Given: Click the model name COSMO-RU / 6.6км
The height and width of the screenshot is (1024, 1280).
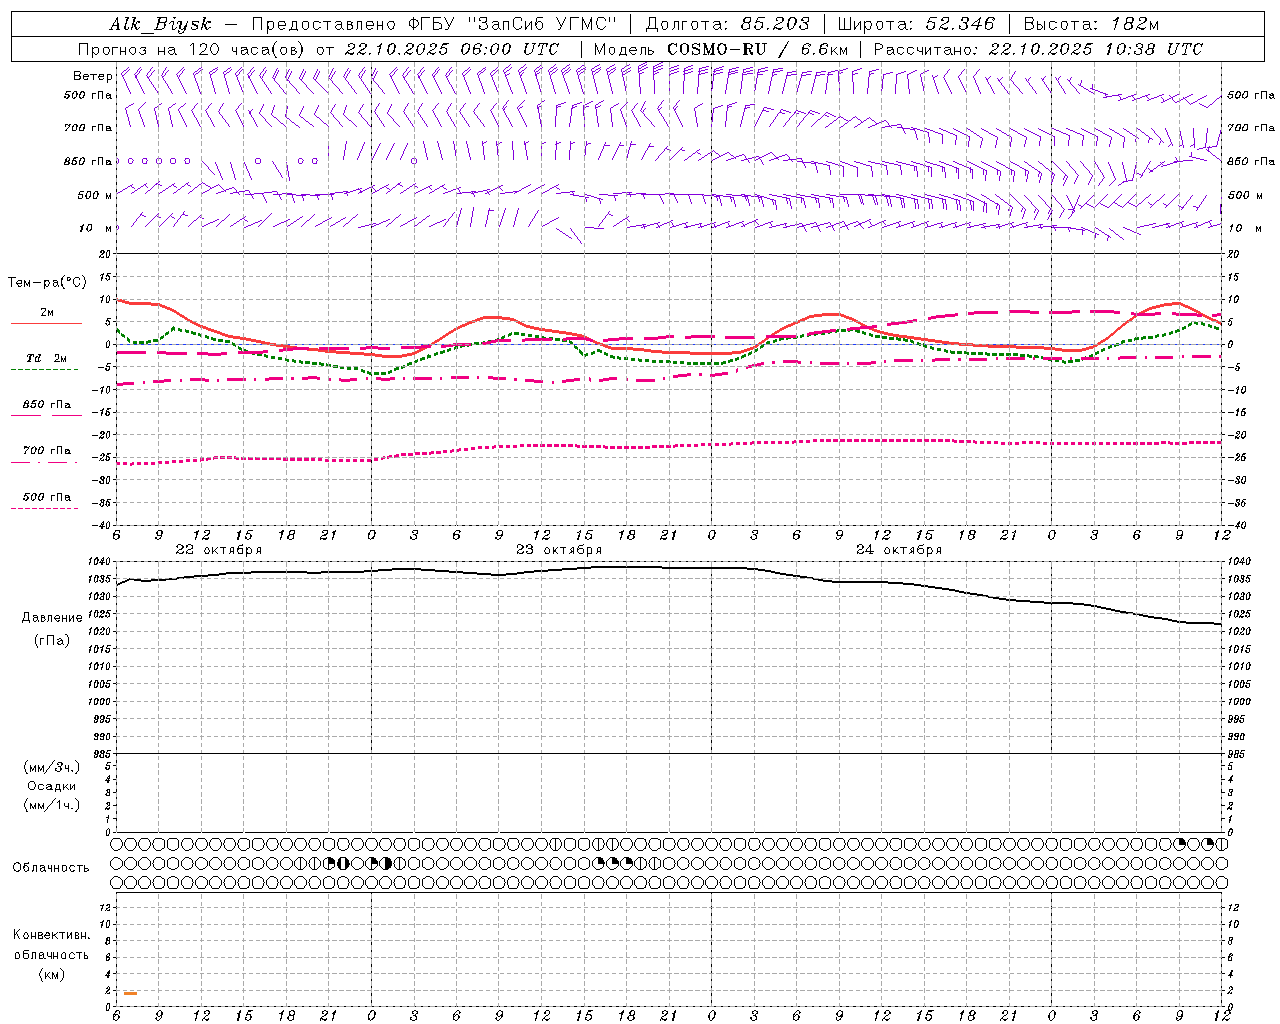Looking at the screenshot, I should (757, 49).
